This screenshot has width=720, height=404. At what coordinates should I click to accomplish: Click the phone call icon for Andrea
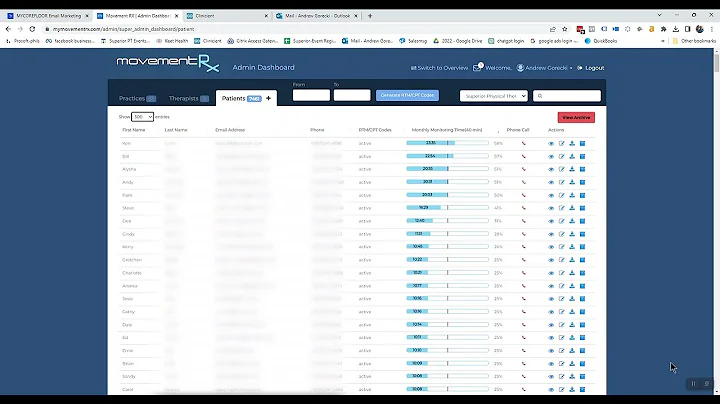tap(523, 286)
